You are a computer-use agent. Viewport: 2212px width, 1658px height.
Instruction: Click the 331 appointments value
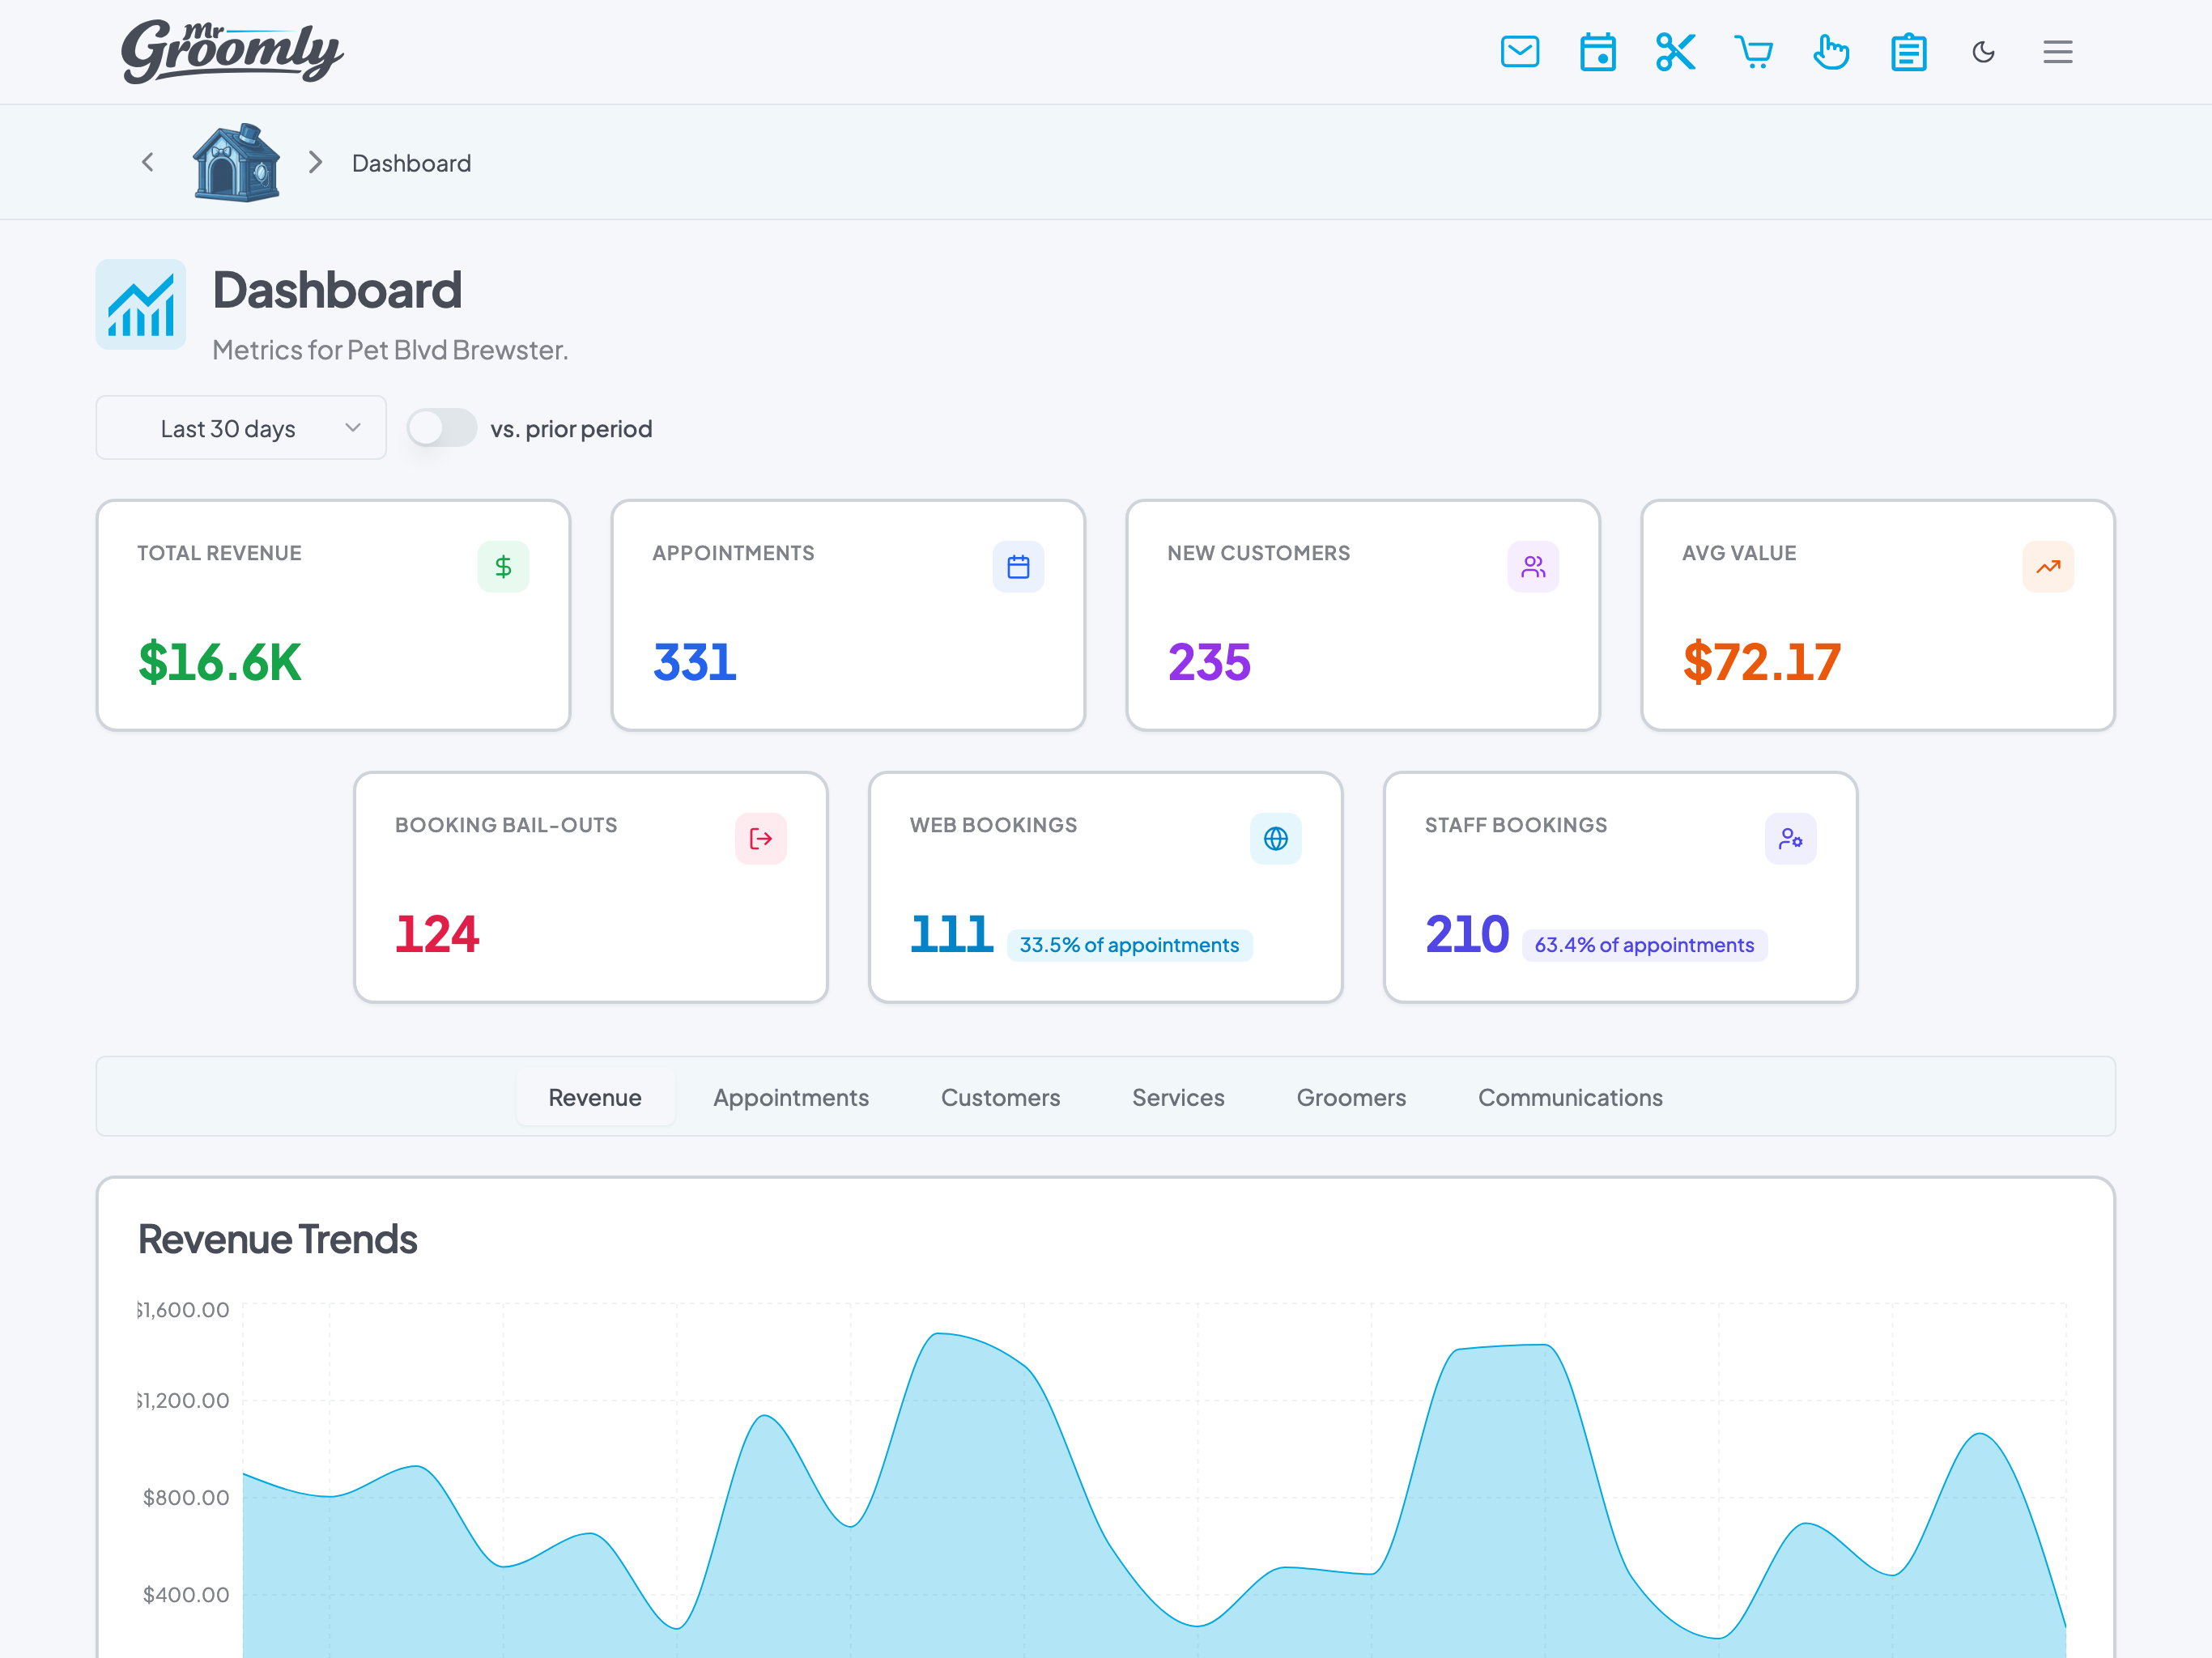coord(695,662)
